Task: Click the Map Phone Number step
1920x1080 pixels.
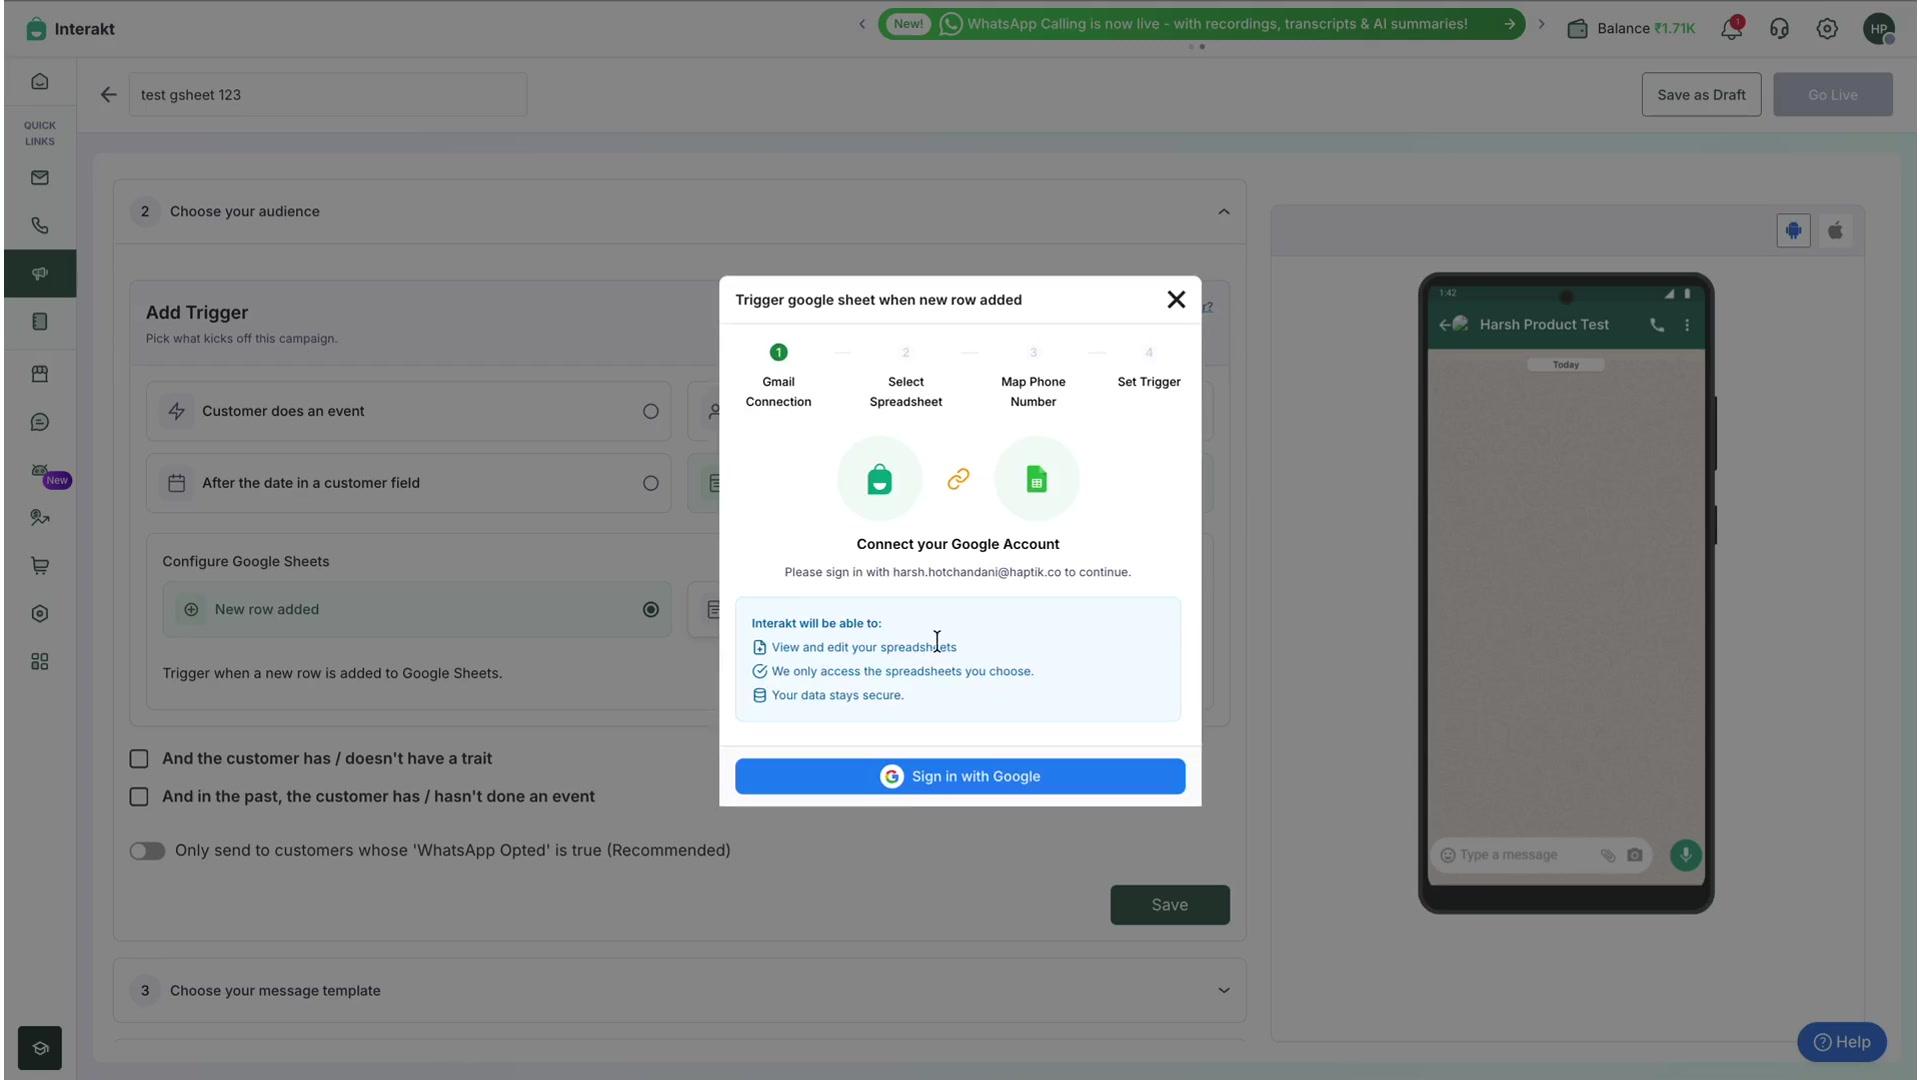Action: (x=1033, y=376)
